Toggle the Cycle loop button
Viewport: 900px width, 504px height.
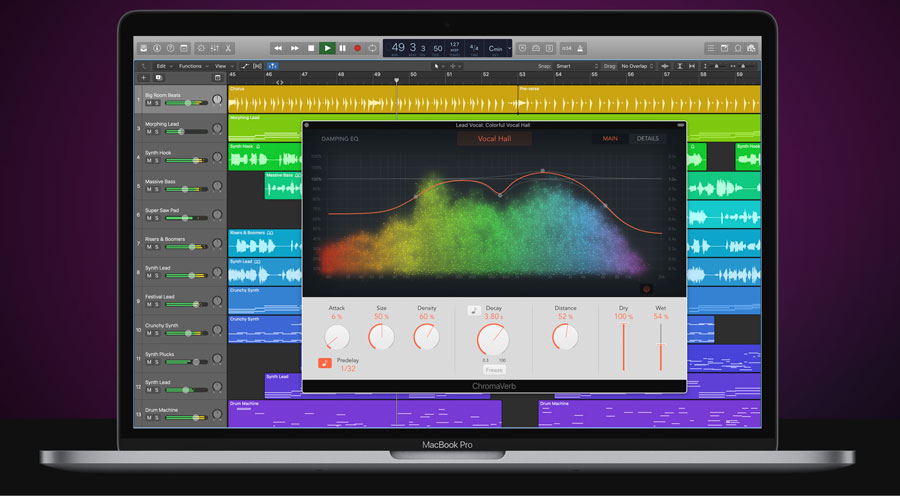click(373, 48)
